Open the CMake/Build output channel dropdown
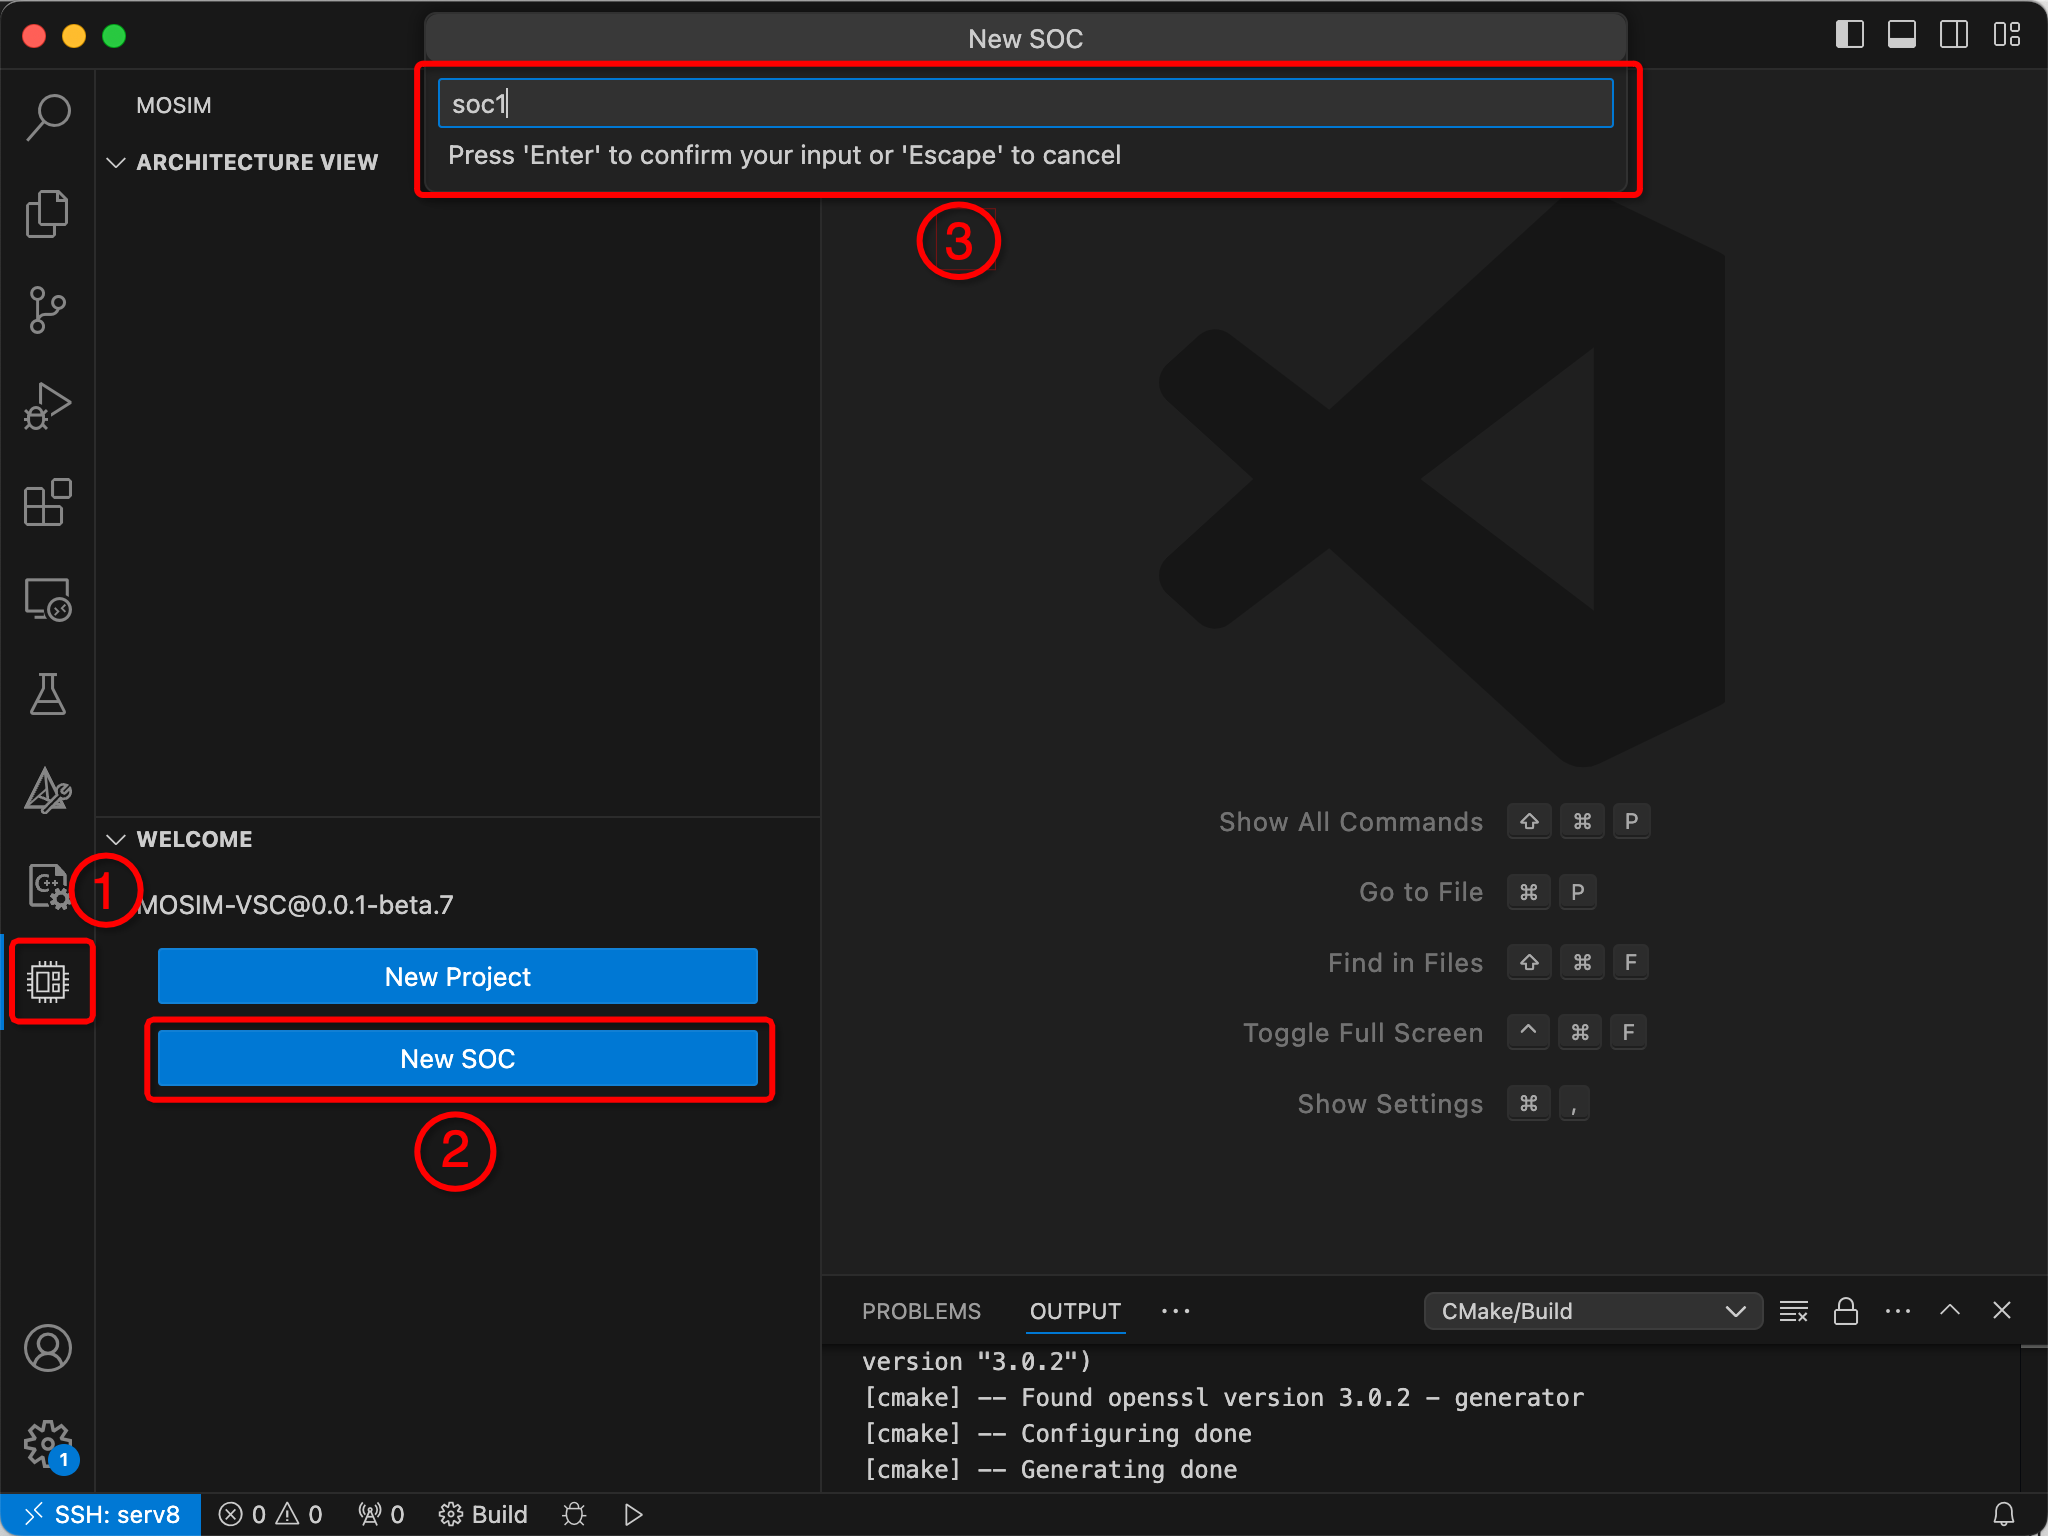The image size is (2048, 1536). 1593,1311
